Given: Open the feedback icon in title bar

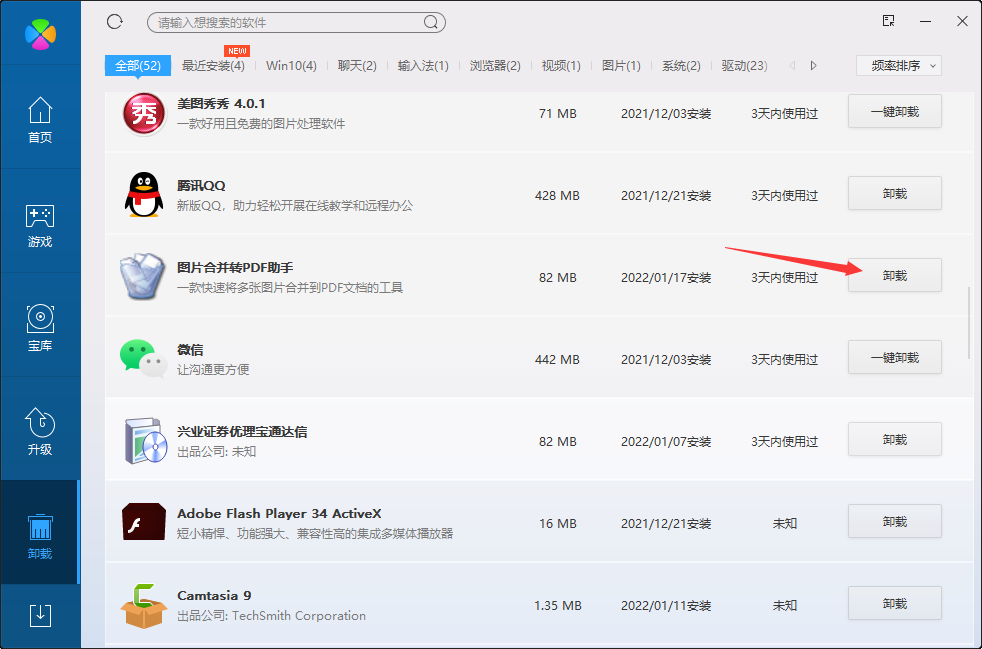Looking at the screenshot, I should (x=888, y=21).
